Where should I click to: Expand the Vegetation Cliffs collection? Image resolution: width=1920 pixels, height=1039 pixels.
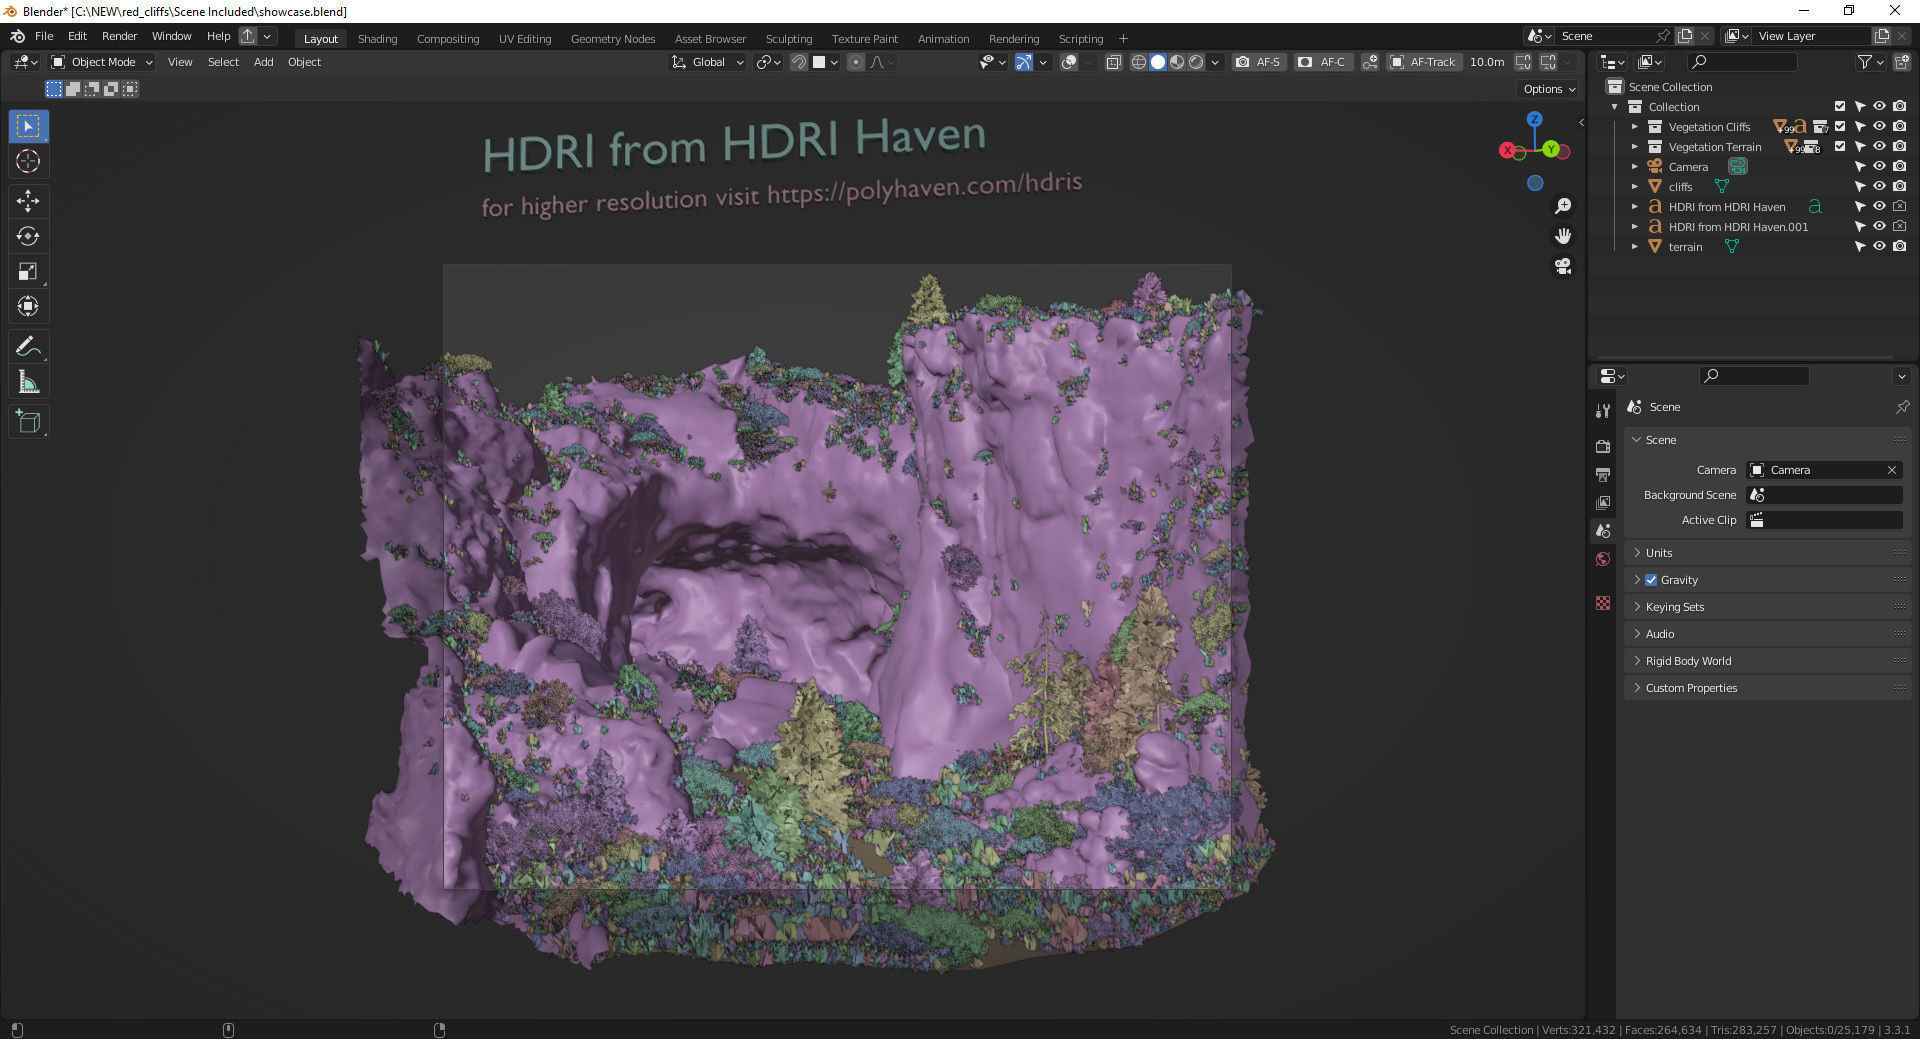tap(1635, 127)
